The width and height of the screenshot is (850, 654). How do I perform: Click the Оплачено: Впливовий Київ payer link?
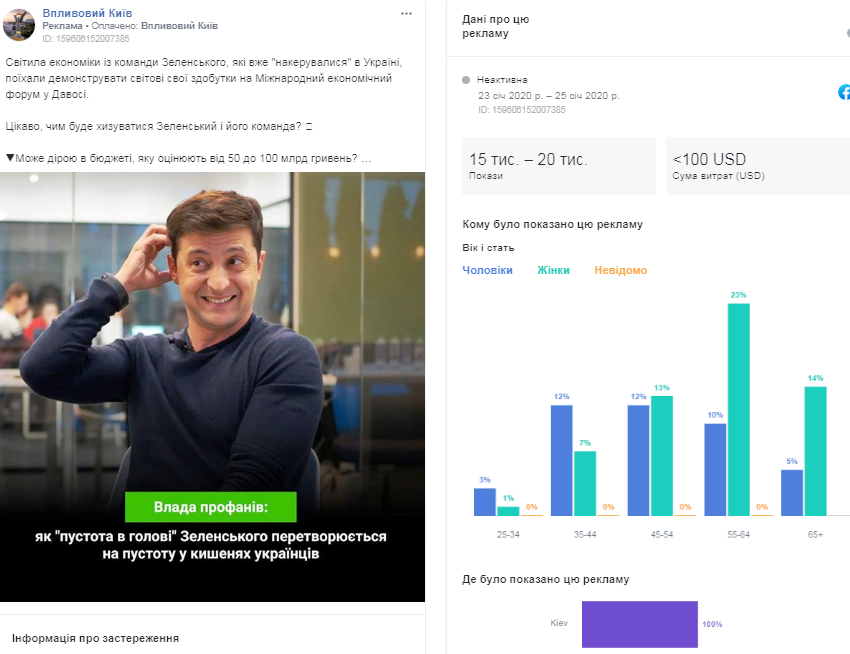179,26
